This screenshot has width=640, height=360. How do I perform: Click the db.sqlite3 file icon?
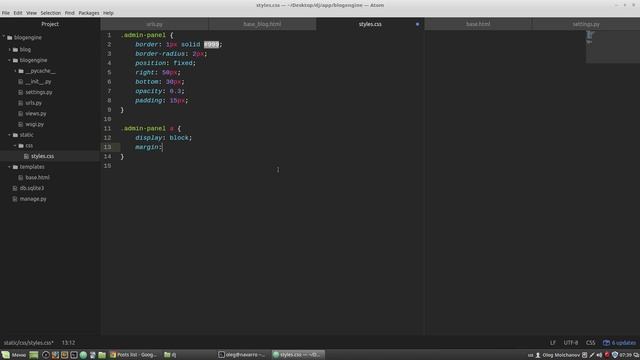tap(15, 188)
